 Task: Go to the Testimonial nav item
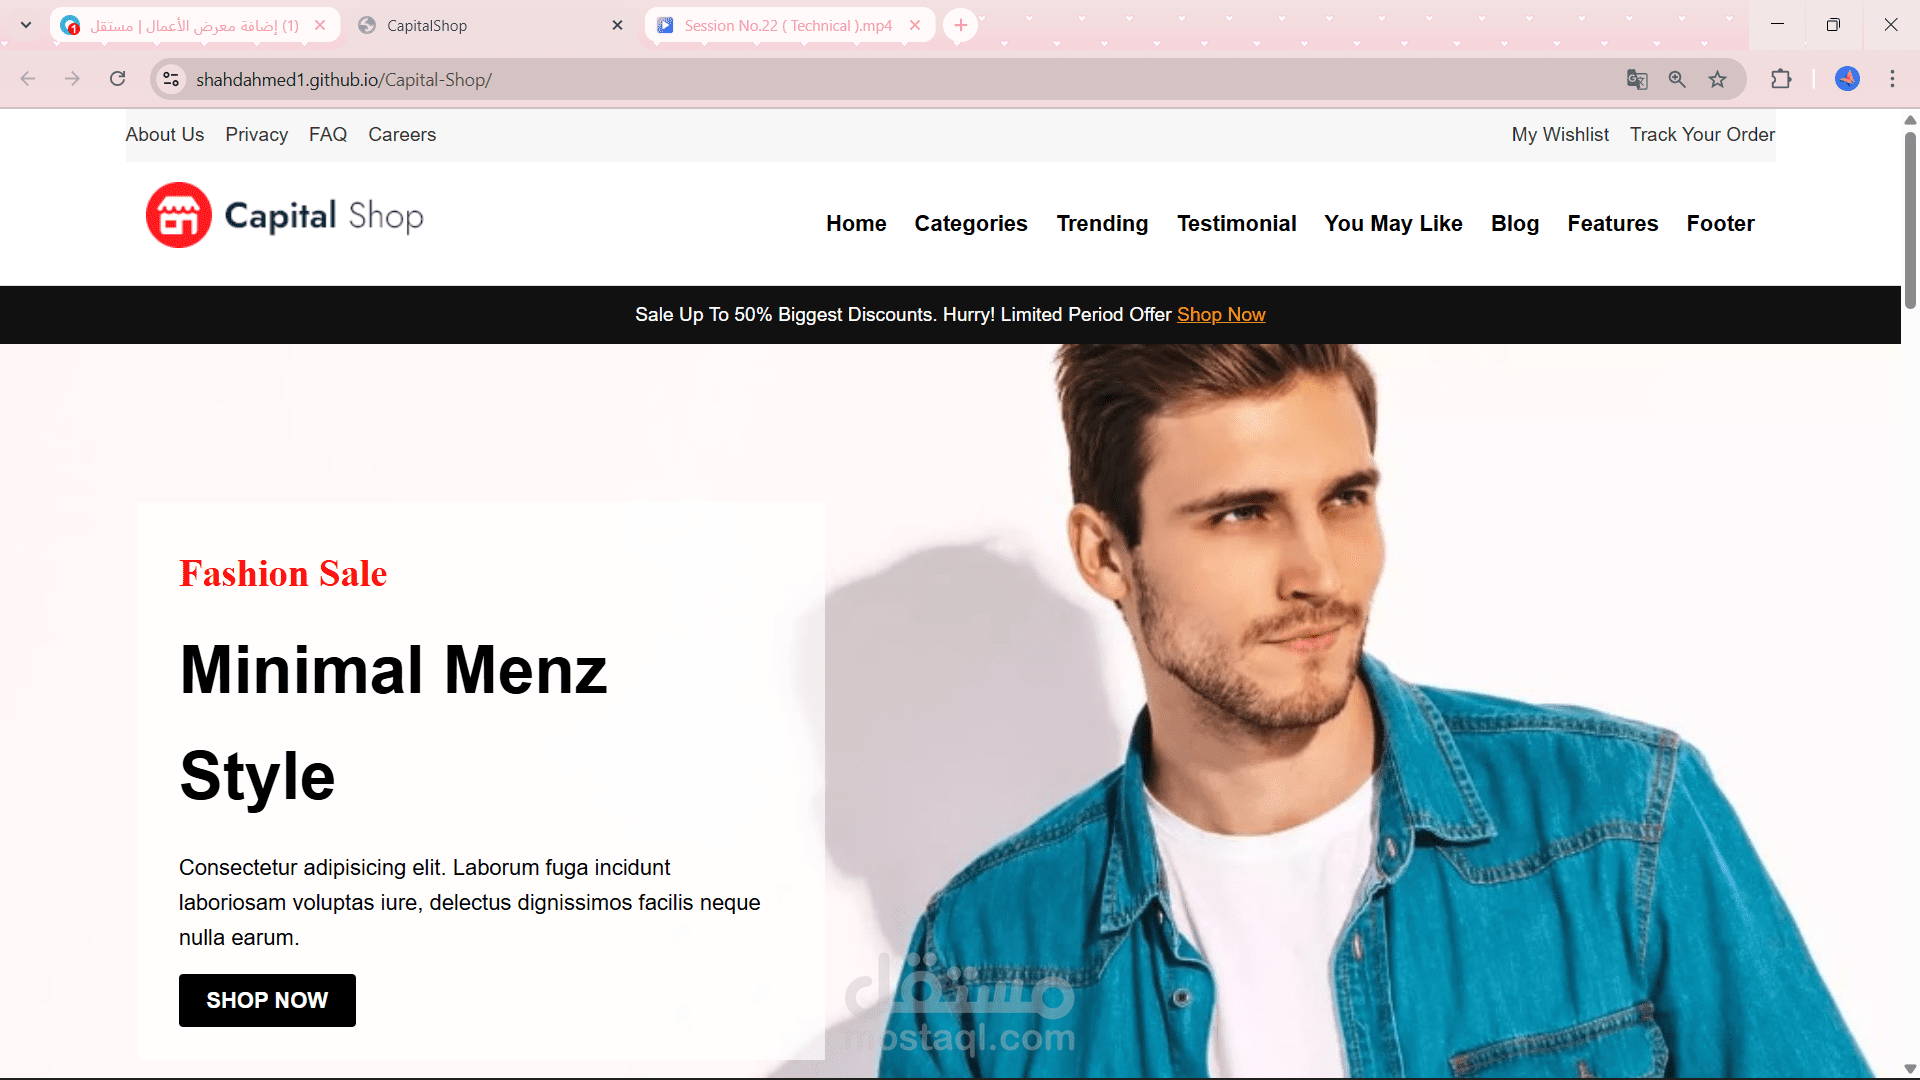1236,223
